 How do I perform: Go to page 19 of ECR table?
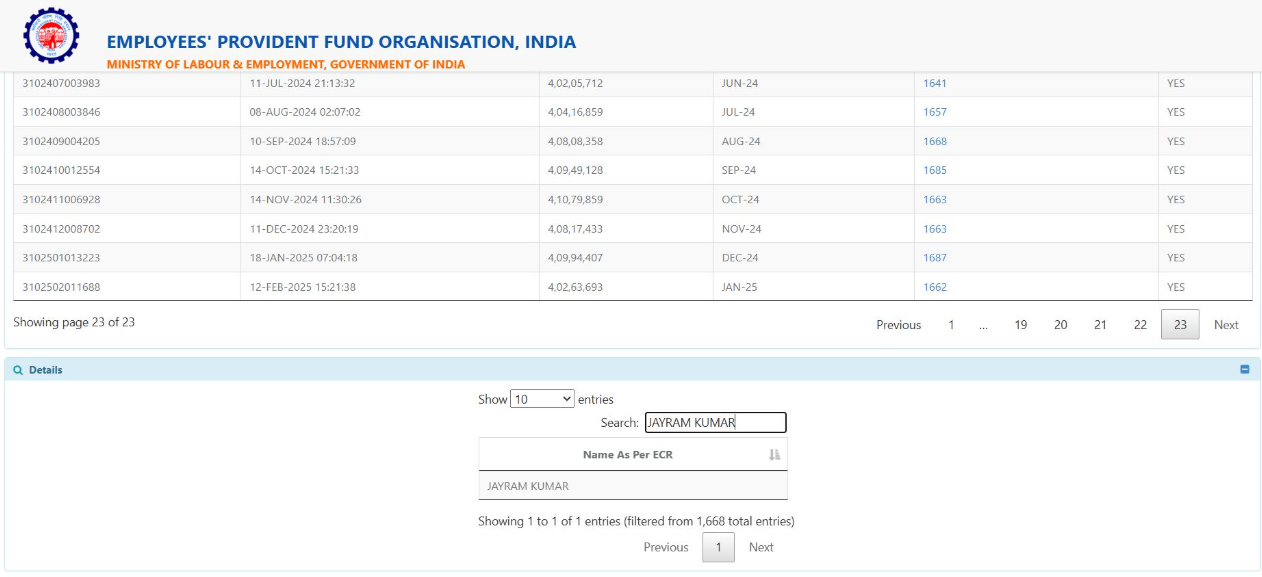[x=1020, y=325]
